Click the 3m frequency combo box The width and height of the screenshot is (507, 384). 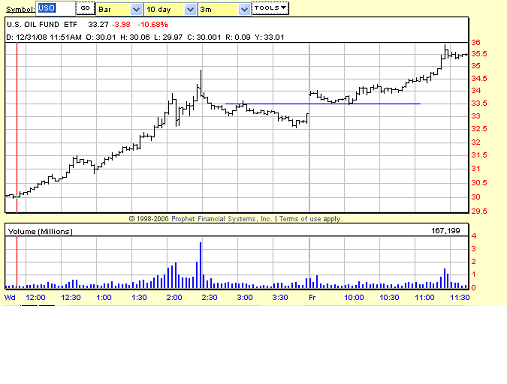pos(224,9)
